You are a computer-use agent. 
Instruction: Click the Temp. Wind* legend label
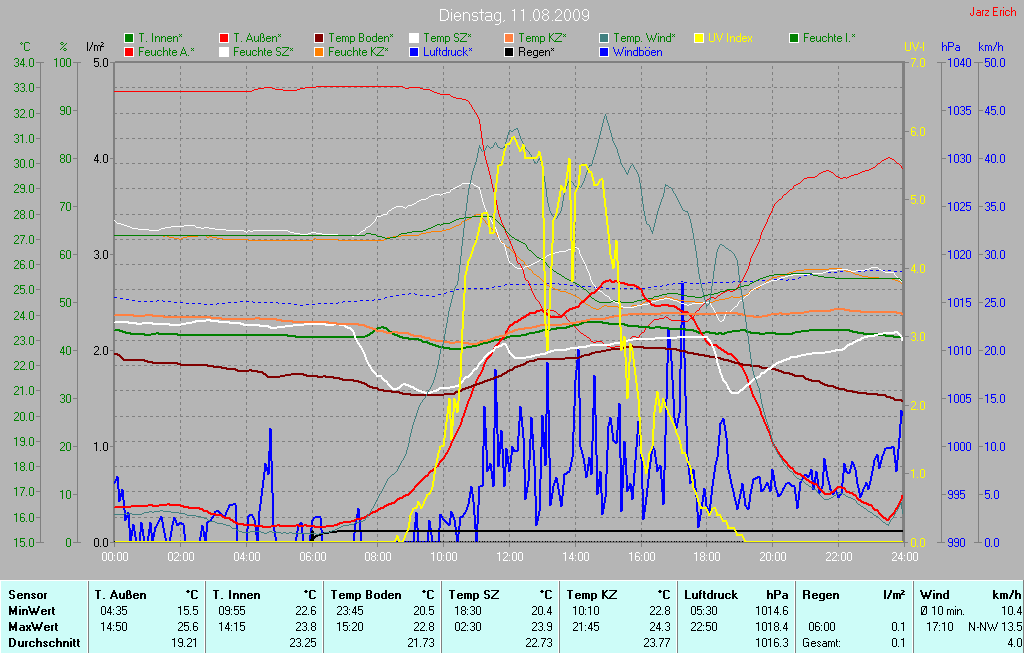[x=645, y=39]
